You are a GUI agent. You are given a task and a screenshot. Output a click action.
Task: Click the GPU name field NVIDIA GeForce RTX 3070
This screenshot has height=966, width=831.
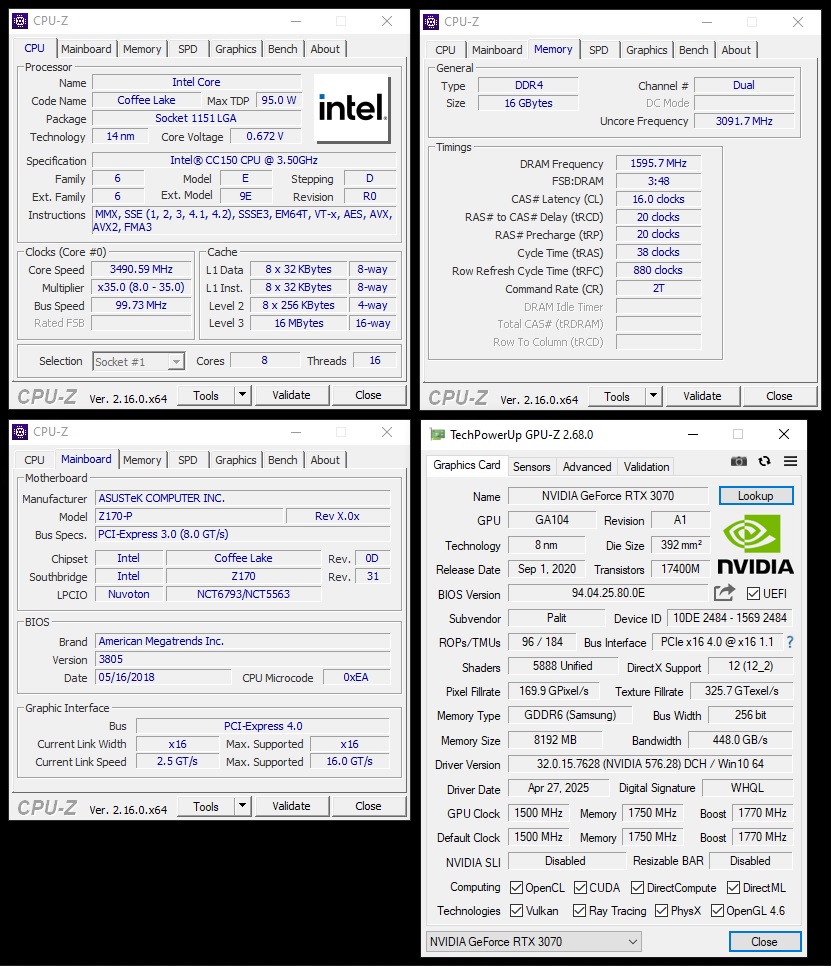tap(608, 496)
